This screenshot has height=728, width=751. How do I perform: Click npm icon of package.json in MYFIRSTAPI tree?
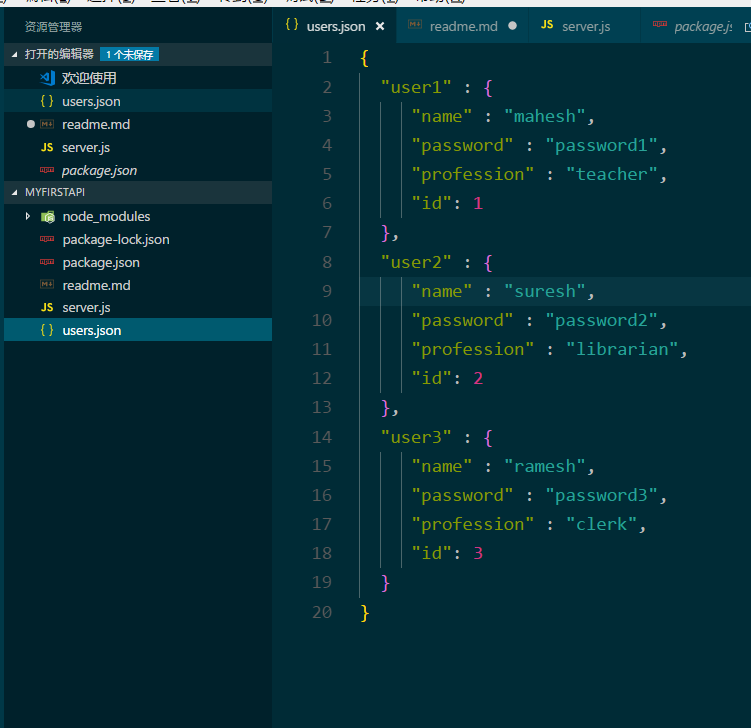coord(47,262)
